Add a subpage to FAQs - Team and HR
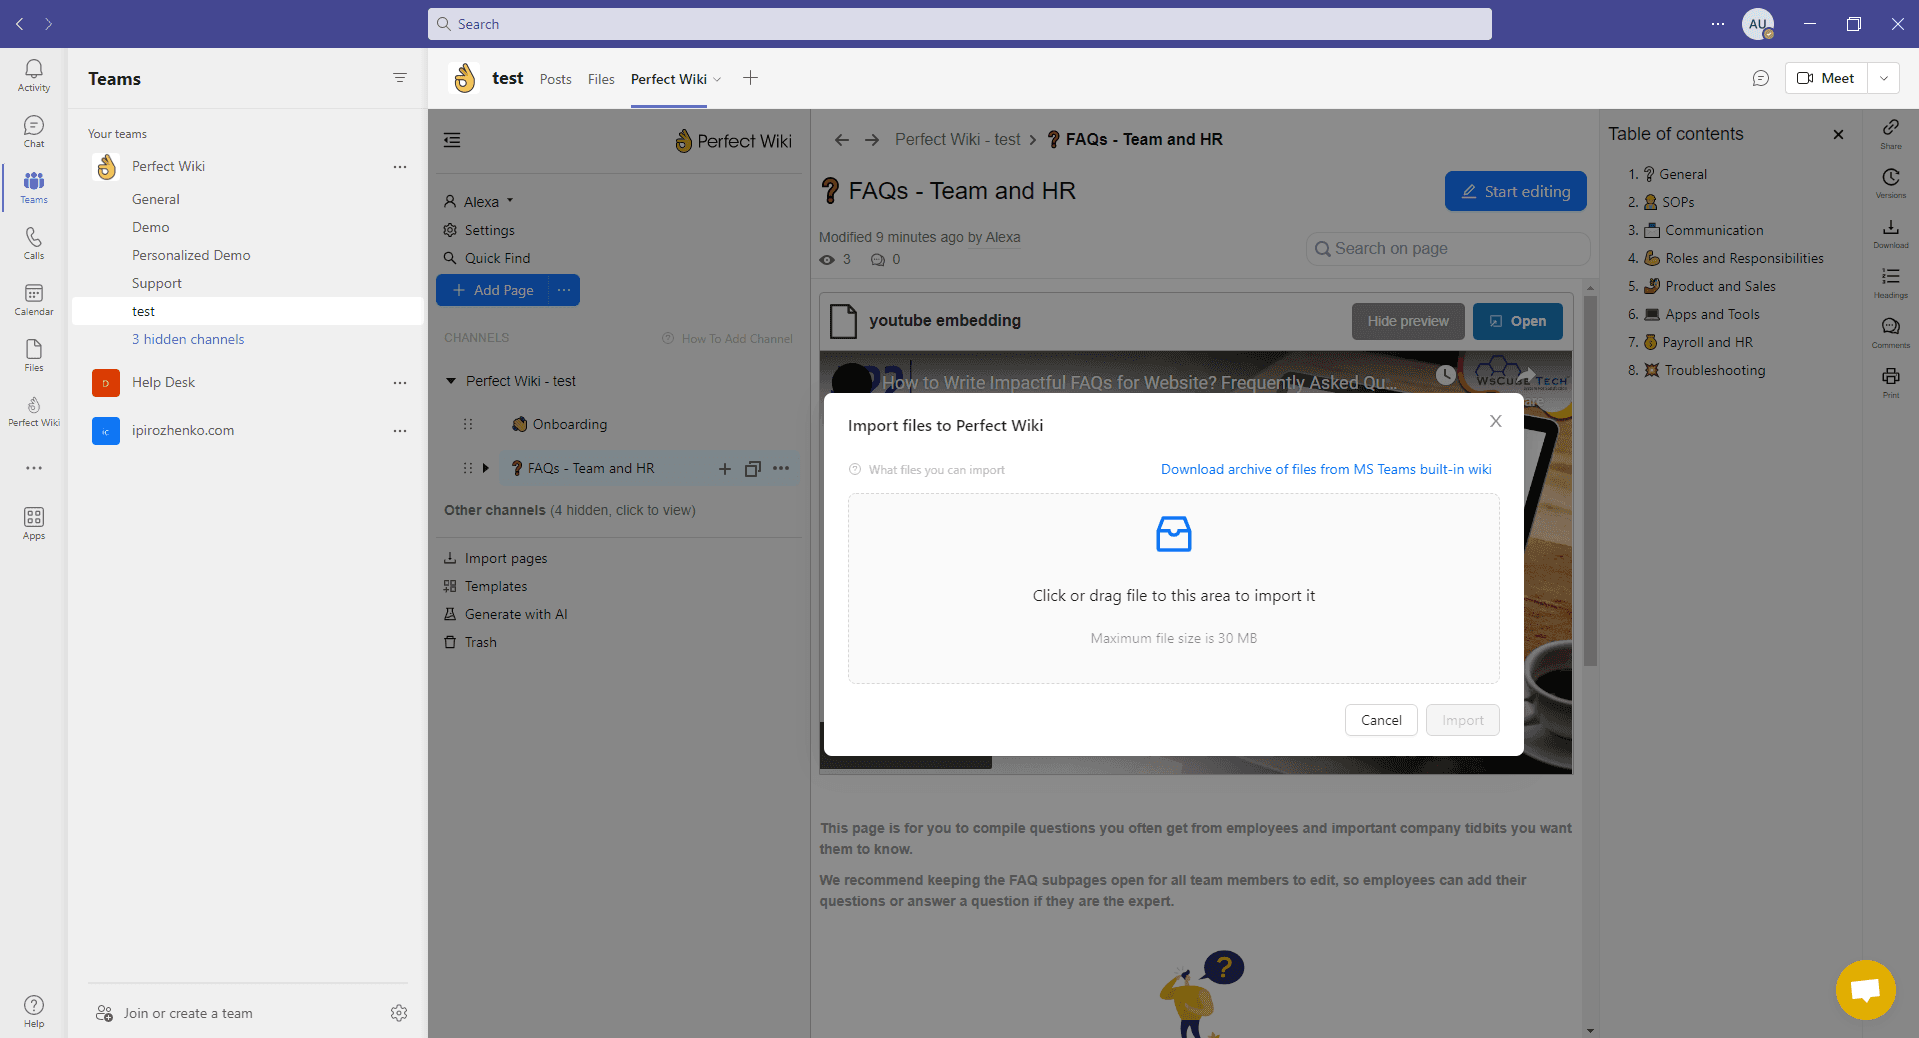This screenshot has height=1038, width=1919. [x=725, y=468]
